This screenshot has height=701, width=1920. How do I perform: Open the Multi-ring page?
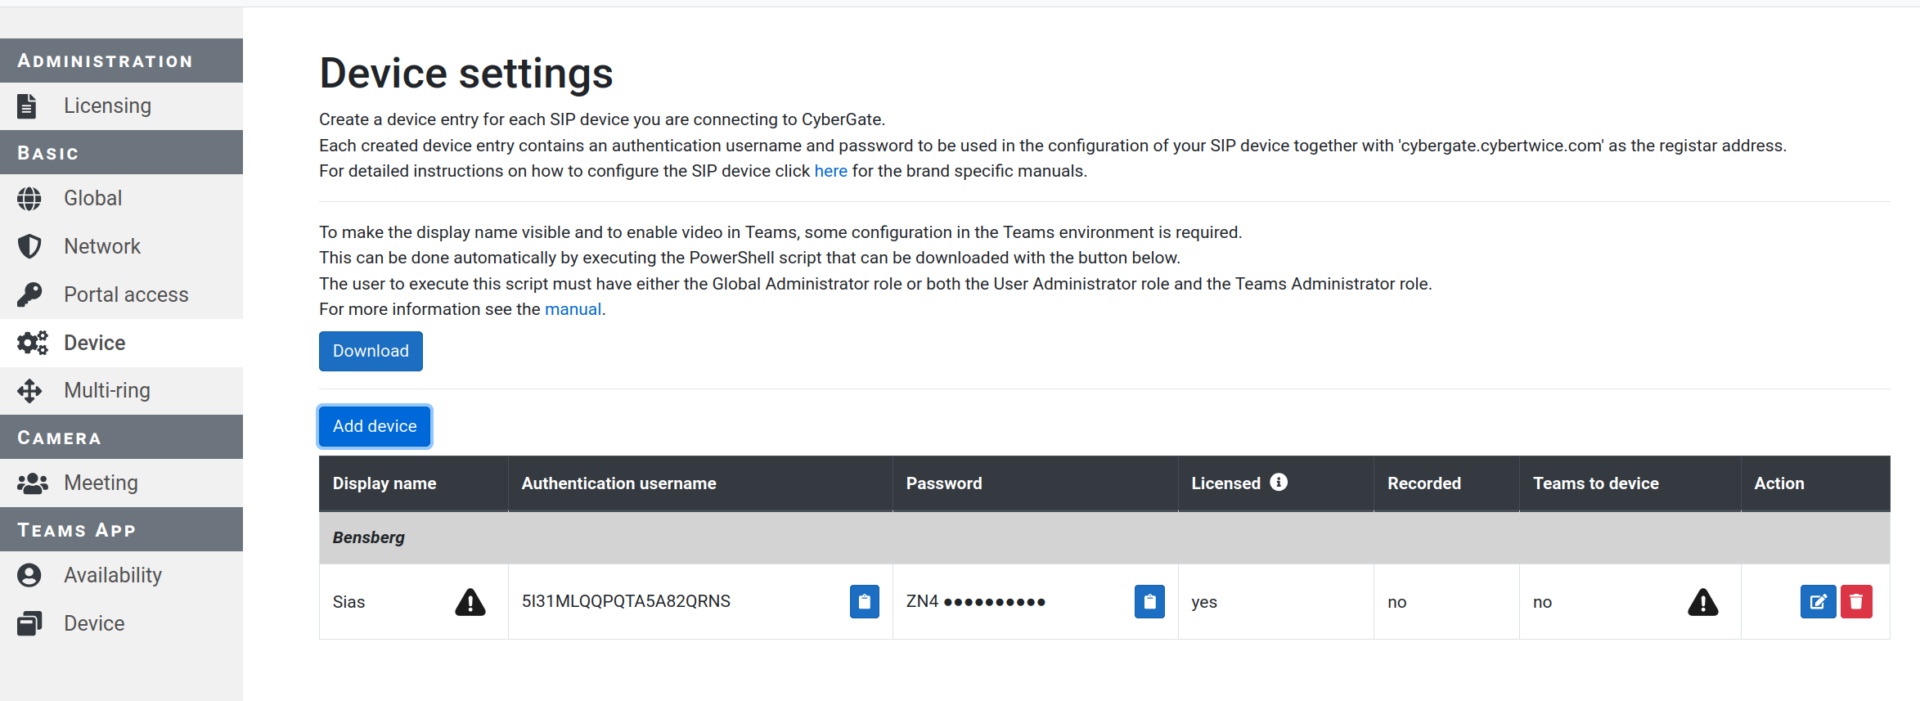(x=121, y=391)
